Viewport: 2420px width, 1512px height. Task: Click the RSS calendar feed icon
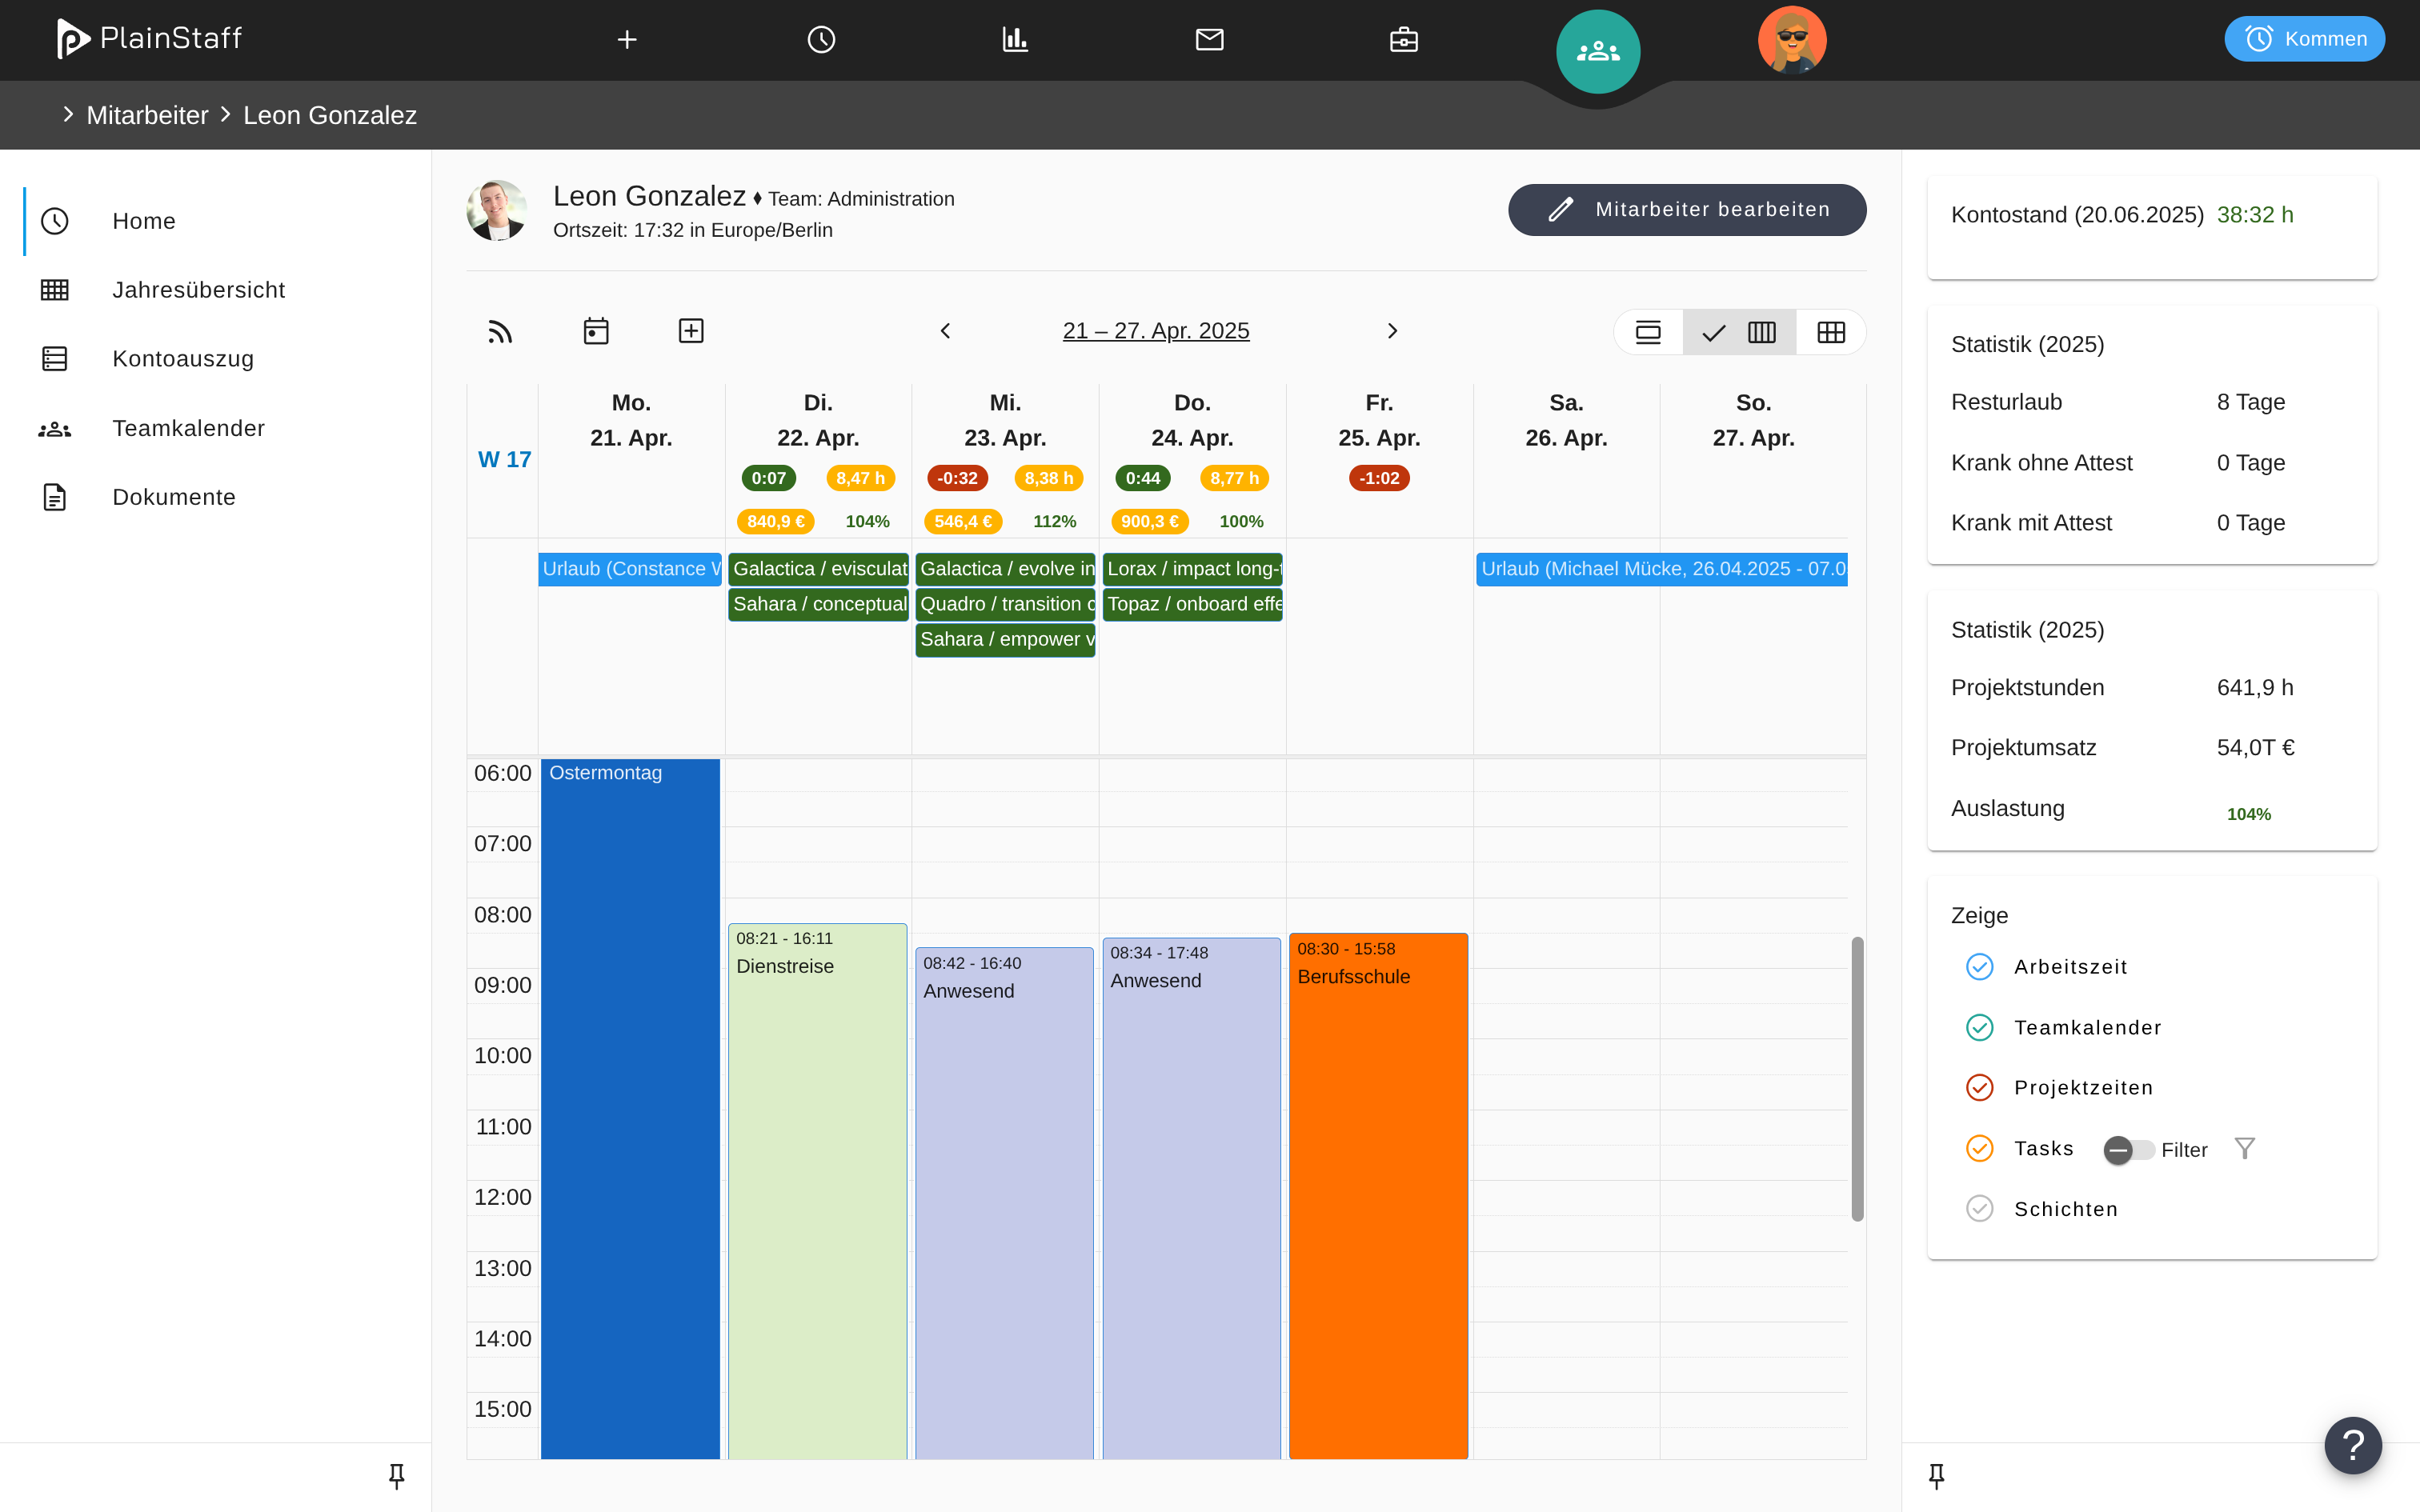coord(500,331)
